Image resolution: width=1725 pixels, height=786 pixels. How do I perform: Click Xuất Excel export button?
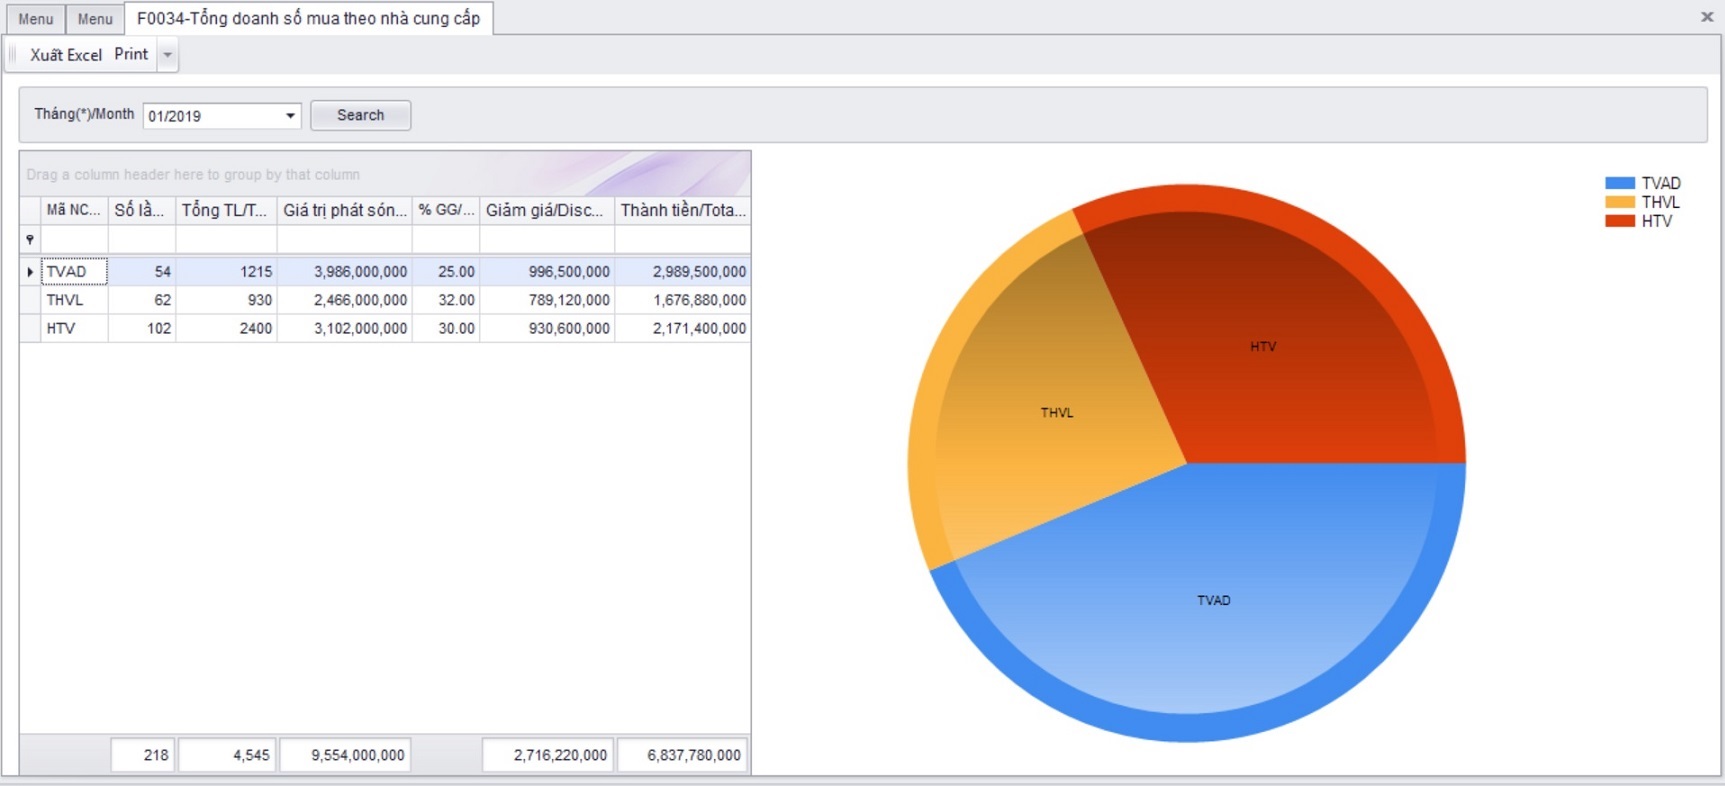coord(66,55)
